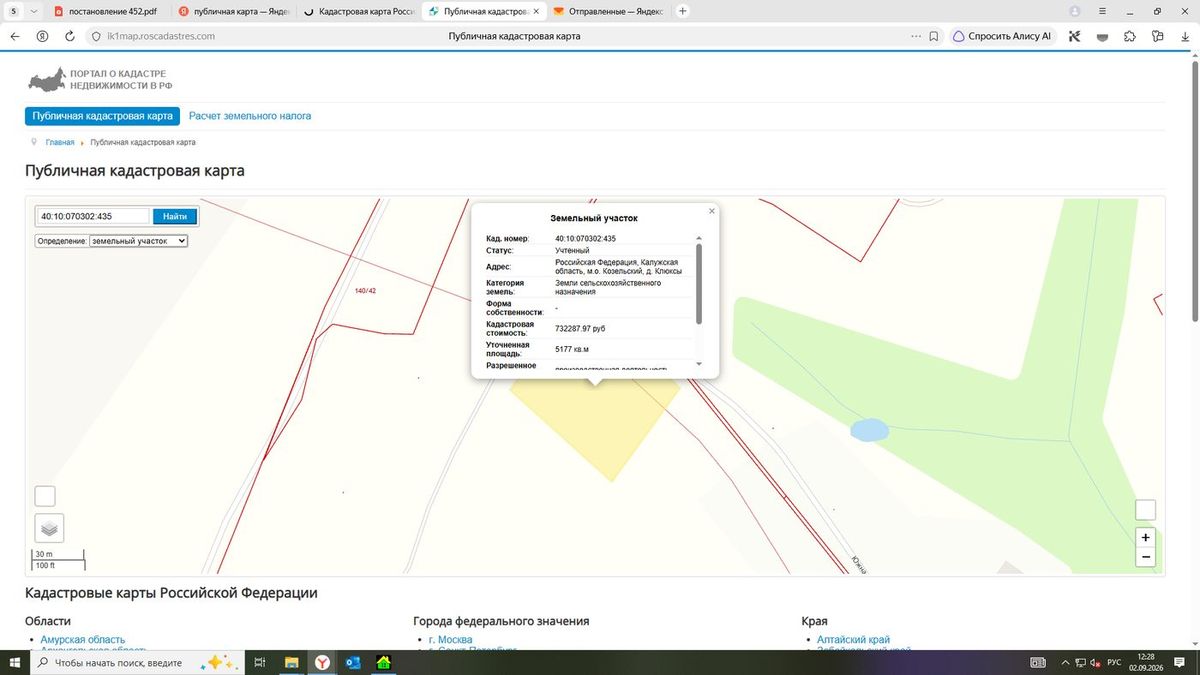The image size is (1200, 675).
Task: Open Yandex Browser taskbar icon
Action: tap(322, 663)
